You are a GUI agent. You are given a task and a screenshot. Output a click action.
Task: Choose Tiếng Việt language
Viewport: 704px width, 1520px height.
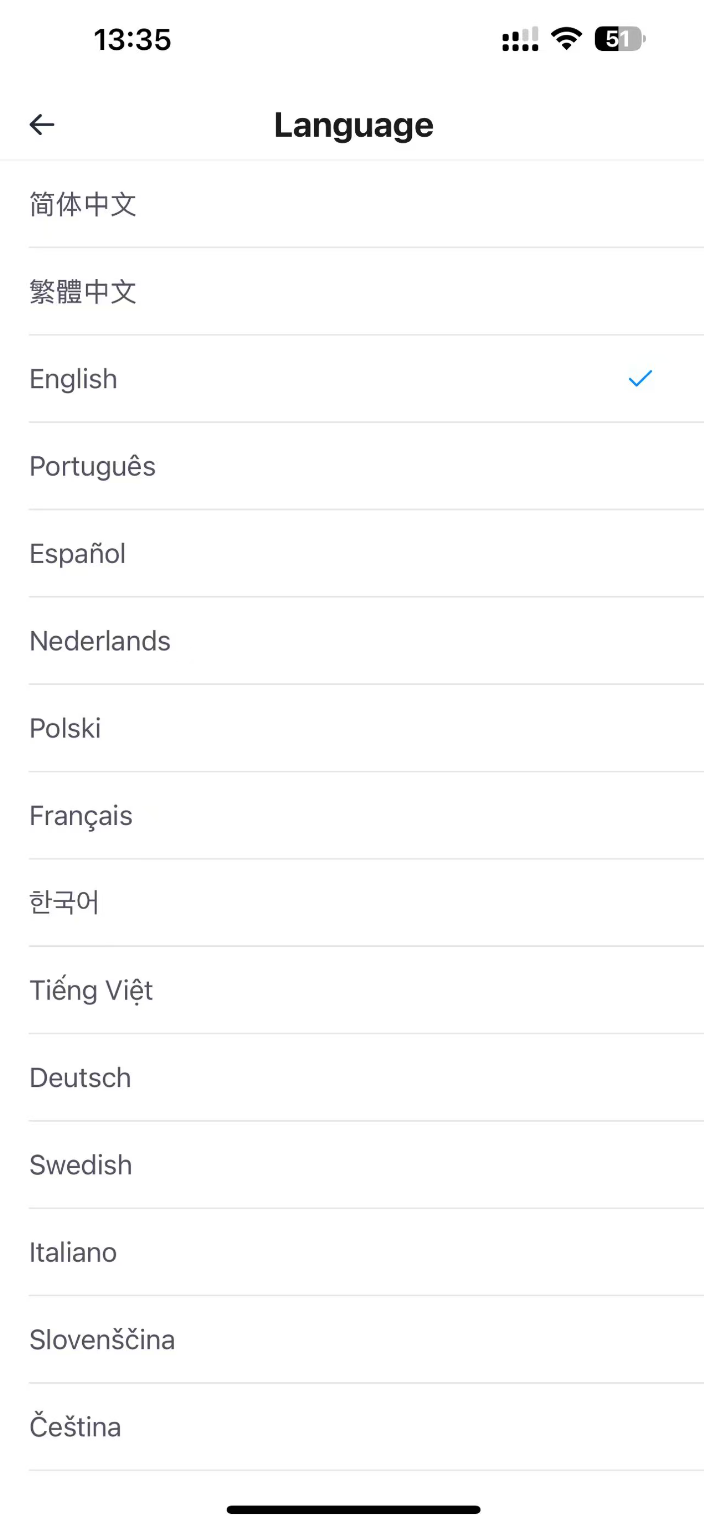[x=91, y=990]
